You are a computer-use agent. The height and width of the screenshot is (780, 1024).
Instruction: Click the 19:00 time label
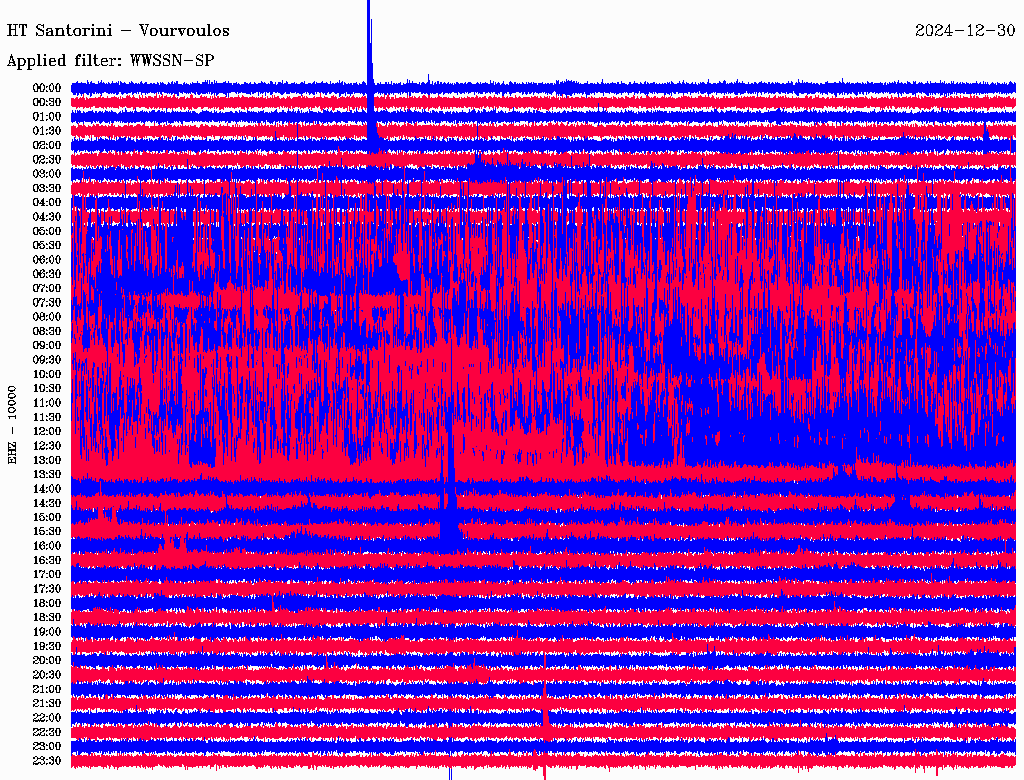47,632
